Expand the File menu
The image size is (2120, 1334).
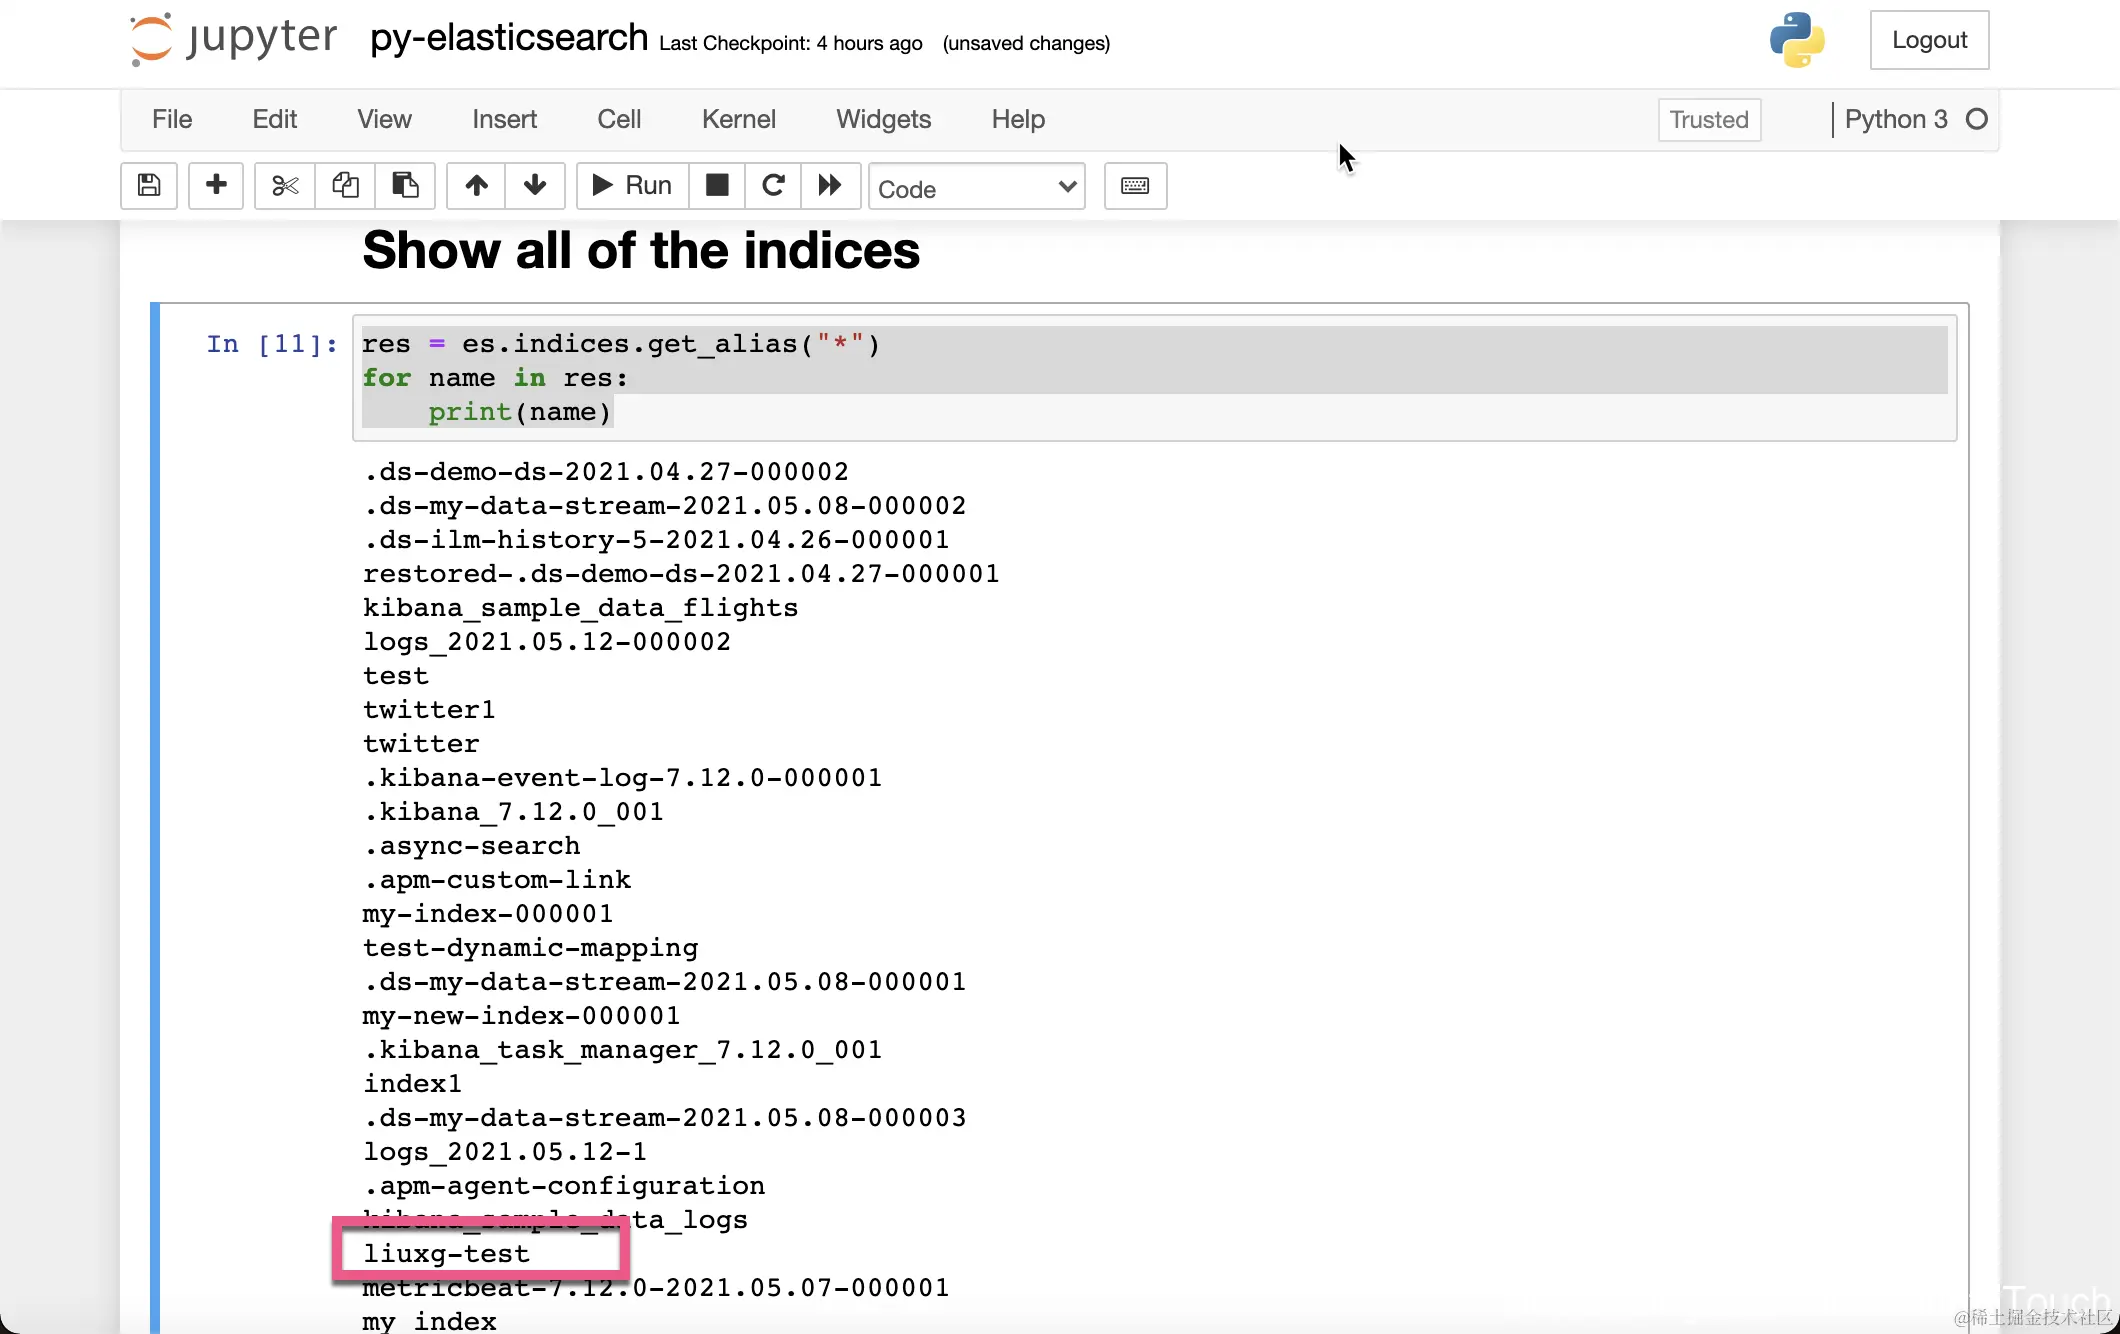click(x=171, y=119)
